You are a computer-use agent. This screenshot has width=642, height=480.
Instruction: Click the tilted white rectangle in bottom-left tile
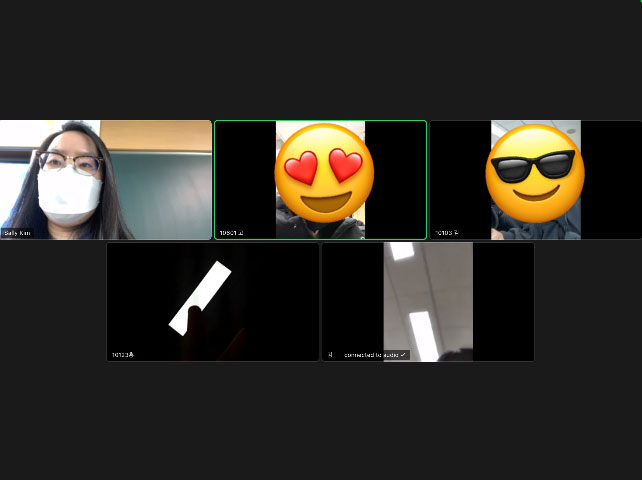200,298
